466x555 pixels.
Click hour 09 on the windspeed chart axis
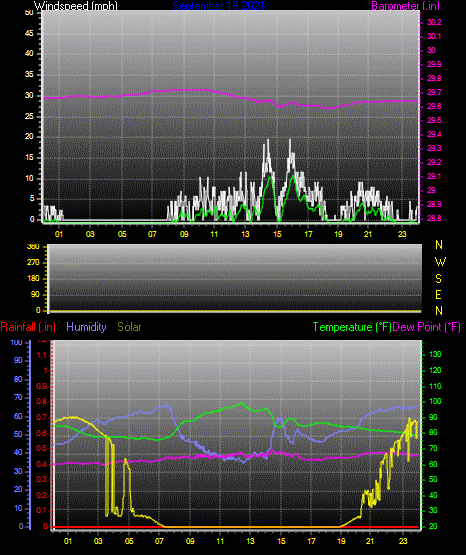point(184,234)
